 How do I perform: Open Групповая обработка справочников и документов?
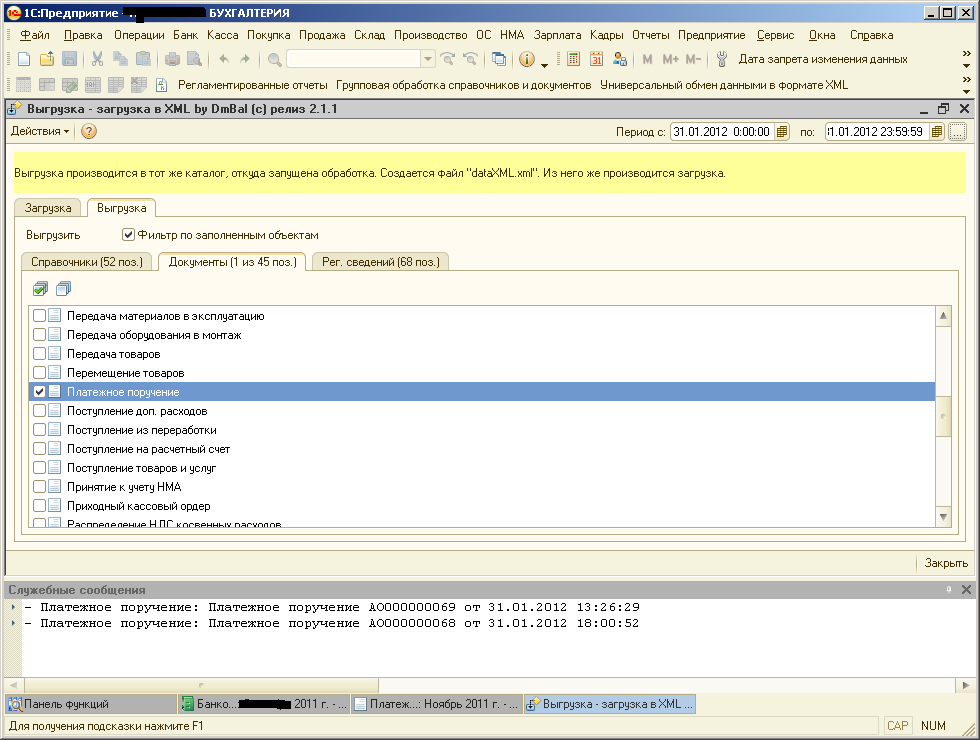coord(464,85)
